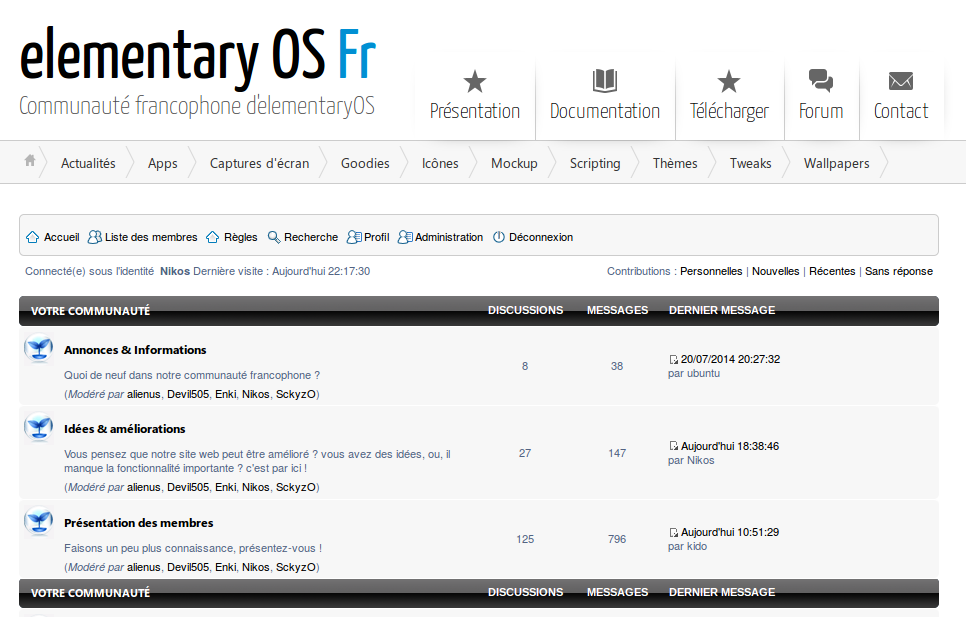Open Liste des membres link
Screen dimensions: 966x617
[x=151, y=237]
